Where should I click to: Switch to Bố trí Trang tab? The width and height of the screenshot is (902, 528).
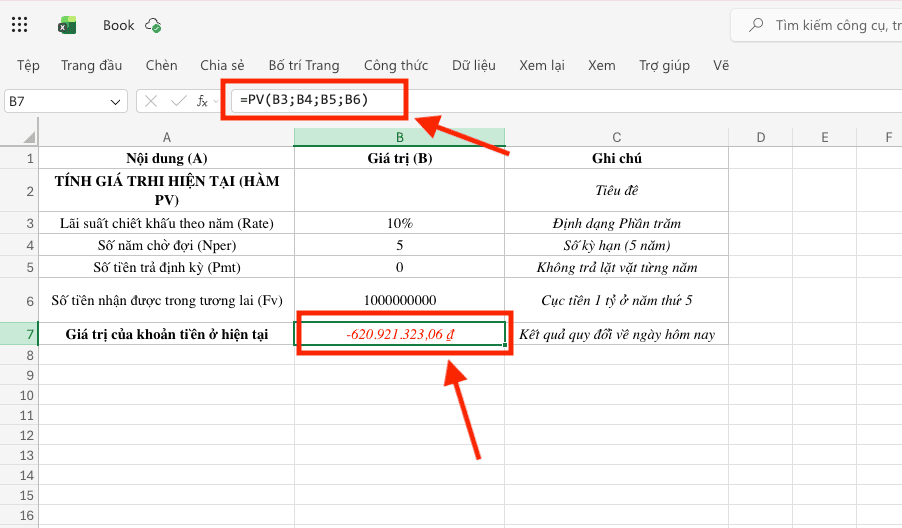304,66
